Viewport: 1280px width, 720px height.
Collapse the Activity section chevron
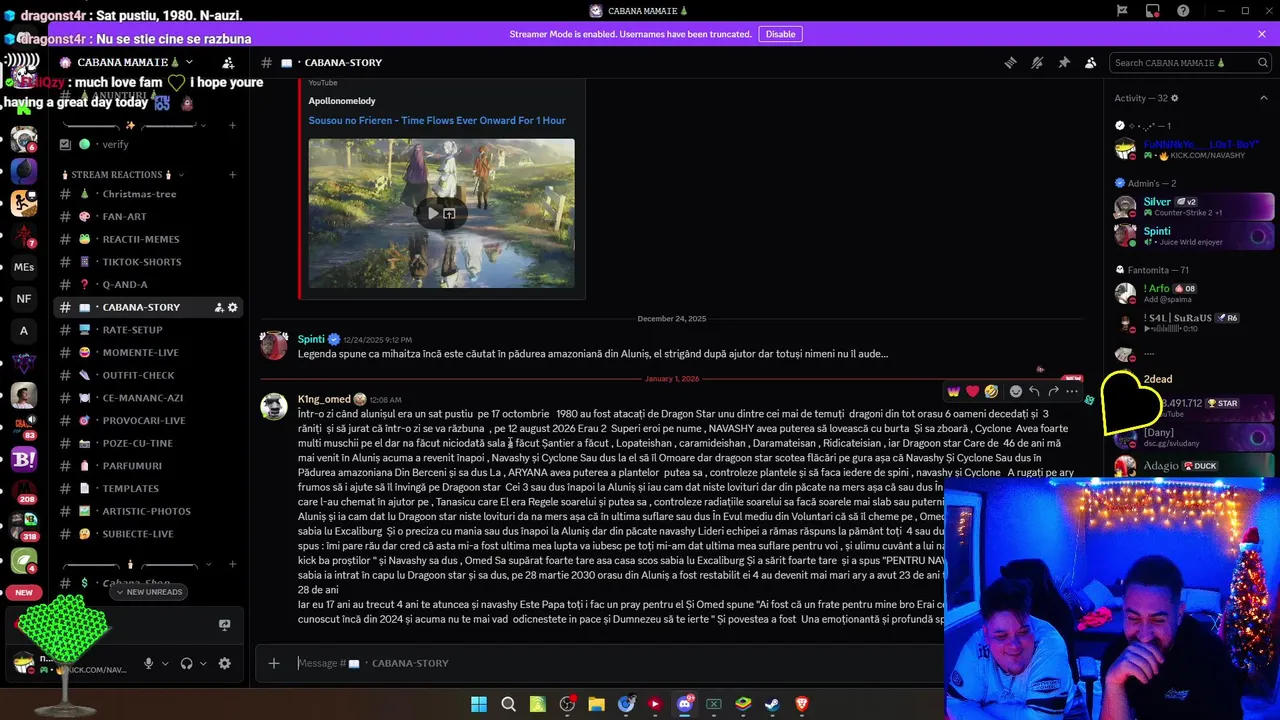tap(1264, 98)
